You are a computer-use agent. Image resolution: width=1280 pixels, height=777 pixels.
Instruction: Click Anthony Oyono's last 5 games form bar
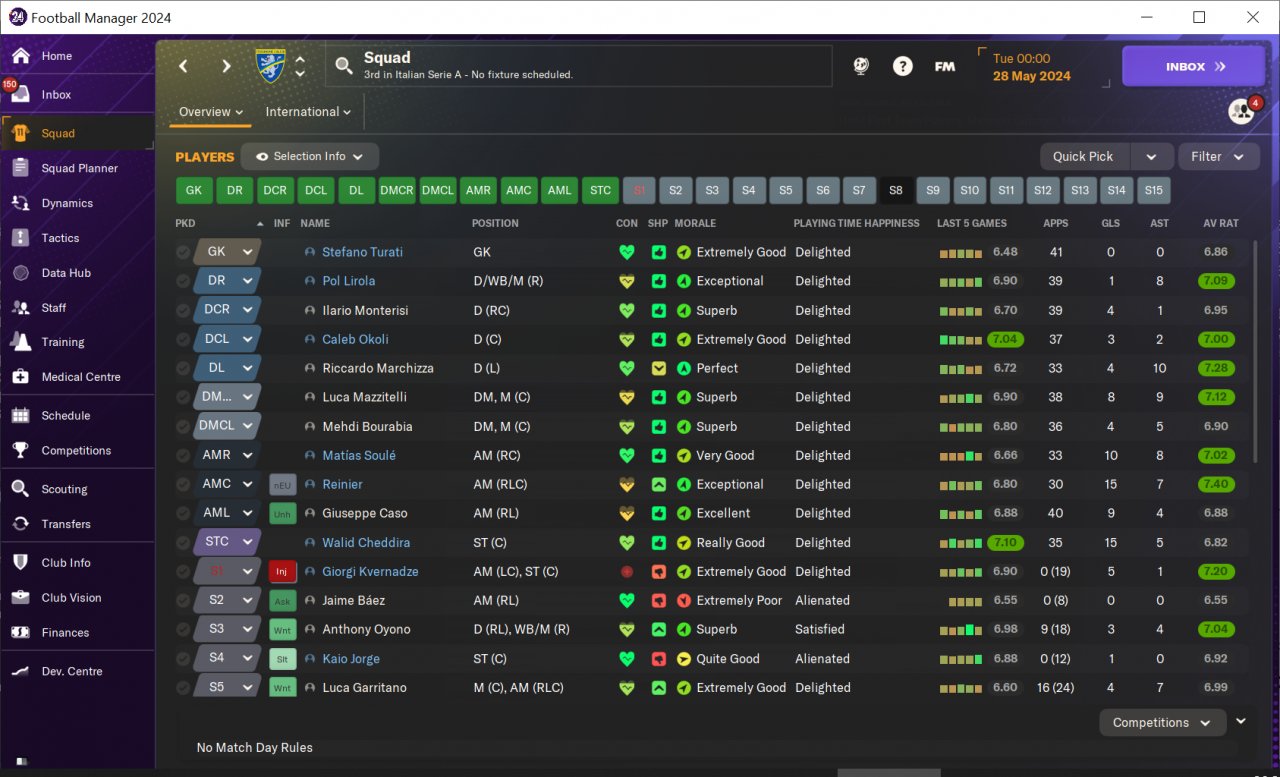(x=961, y=630)
